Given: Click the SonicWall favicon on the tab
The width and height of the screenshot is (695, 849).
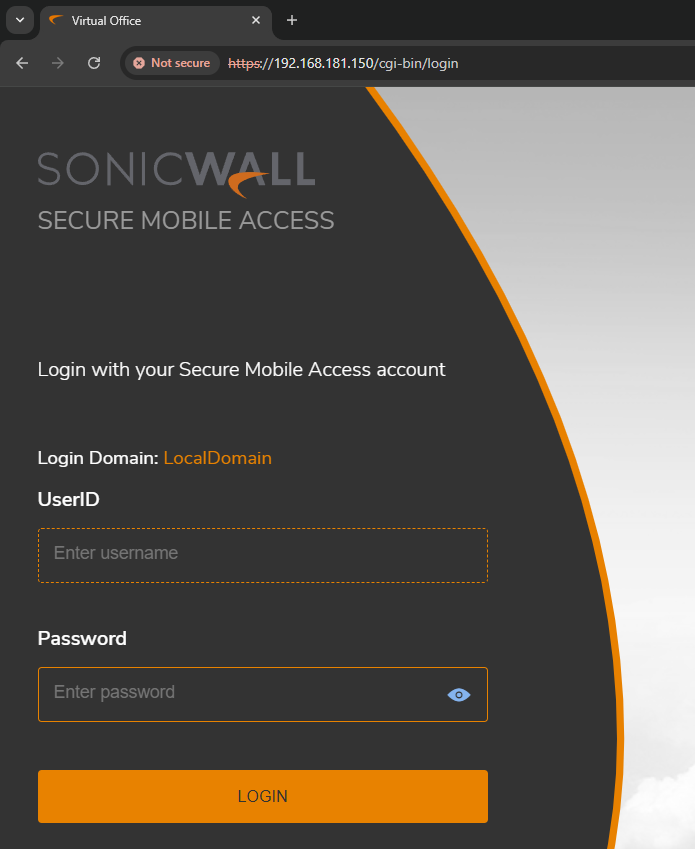Looking at the screenshot, I should (x=56, y=20).
